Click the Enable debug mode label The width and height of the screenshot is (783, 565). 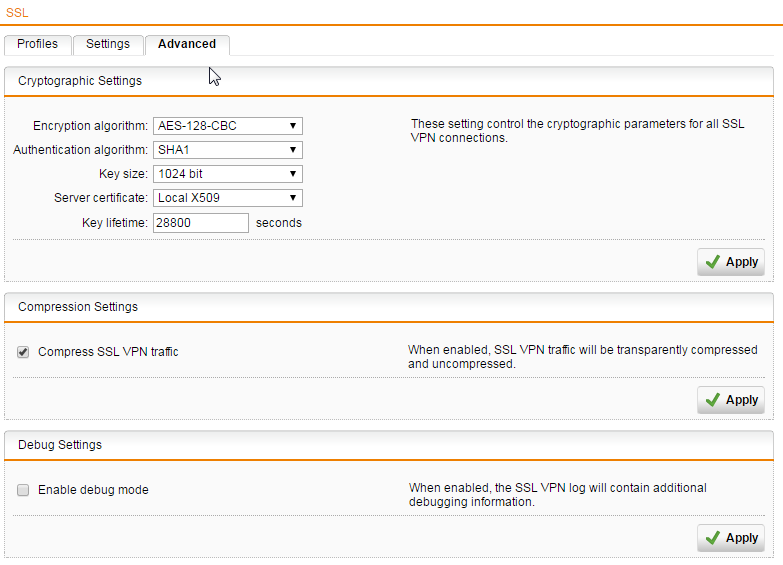tap(93, 490)
